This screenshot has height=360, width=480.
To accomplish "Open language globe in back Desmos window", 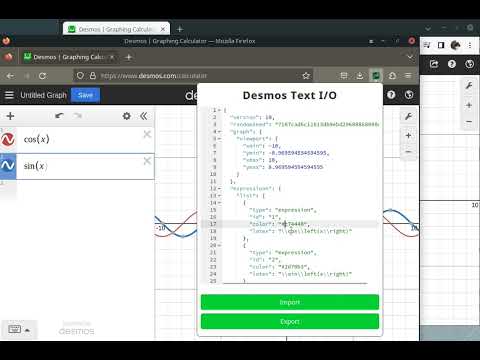I will coord(469,64).
